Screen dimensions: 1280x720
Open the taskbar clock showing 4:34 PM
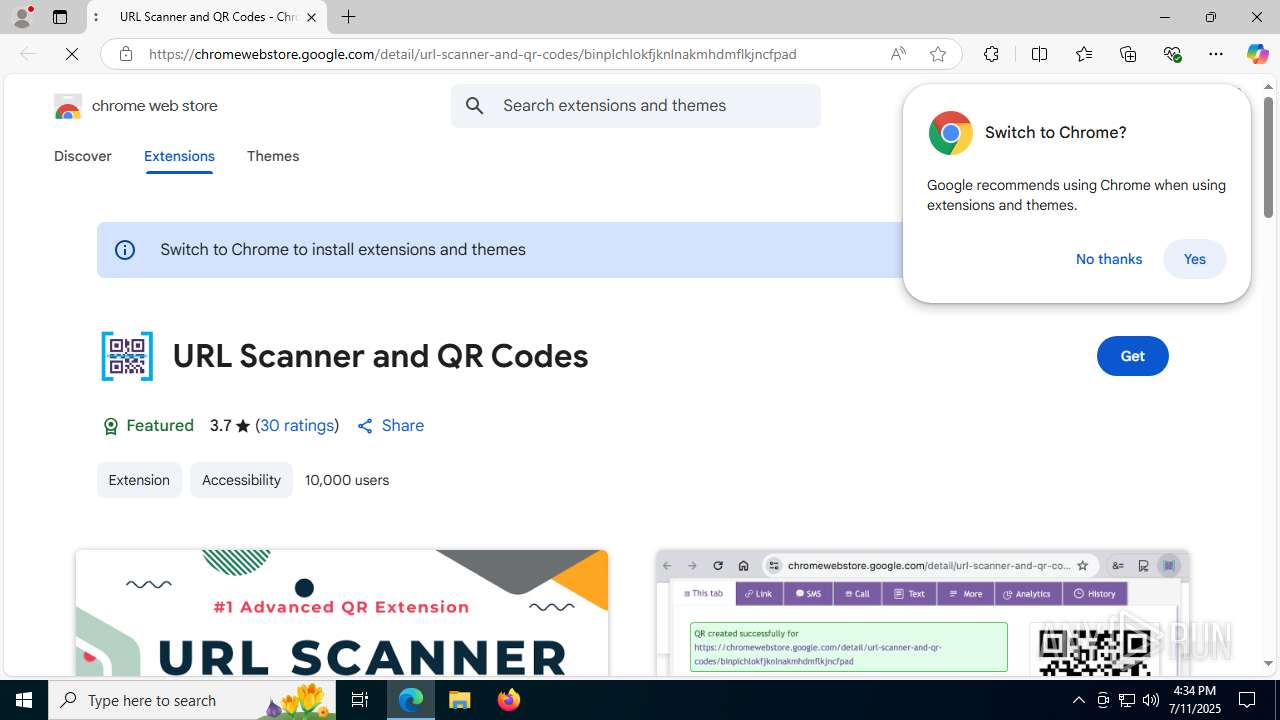(x=1194, y=700)
